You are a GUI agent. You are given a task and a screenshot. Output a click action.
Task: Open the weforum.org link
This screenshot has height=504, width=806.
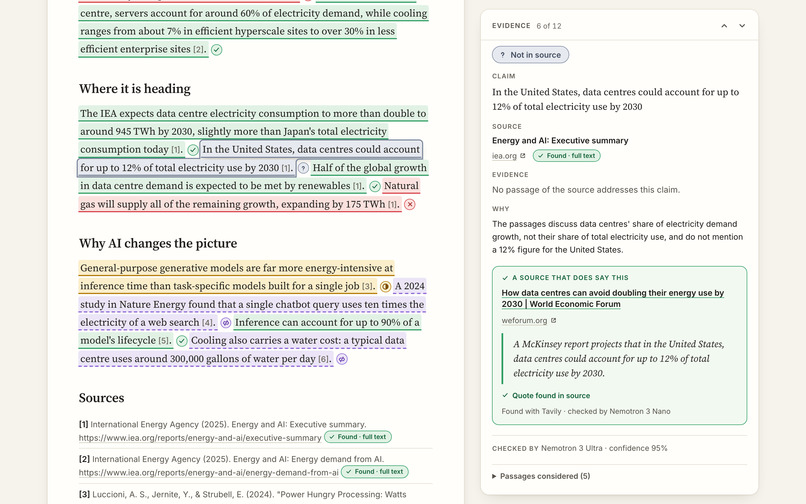click(x=524, y=320)
